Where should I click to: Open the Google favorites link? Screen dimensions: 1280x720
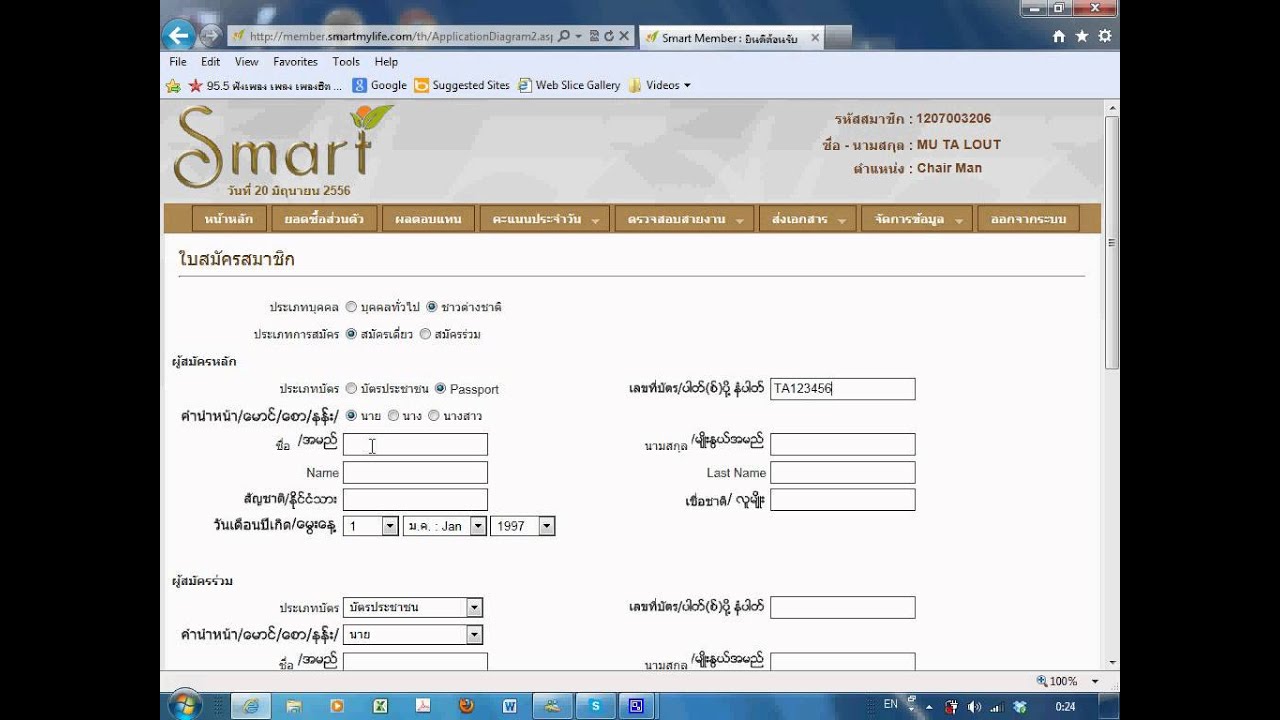click(x=380, y=86)
